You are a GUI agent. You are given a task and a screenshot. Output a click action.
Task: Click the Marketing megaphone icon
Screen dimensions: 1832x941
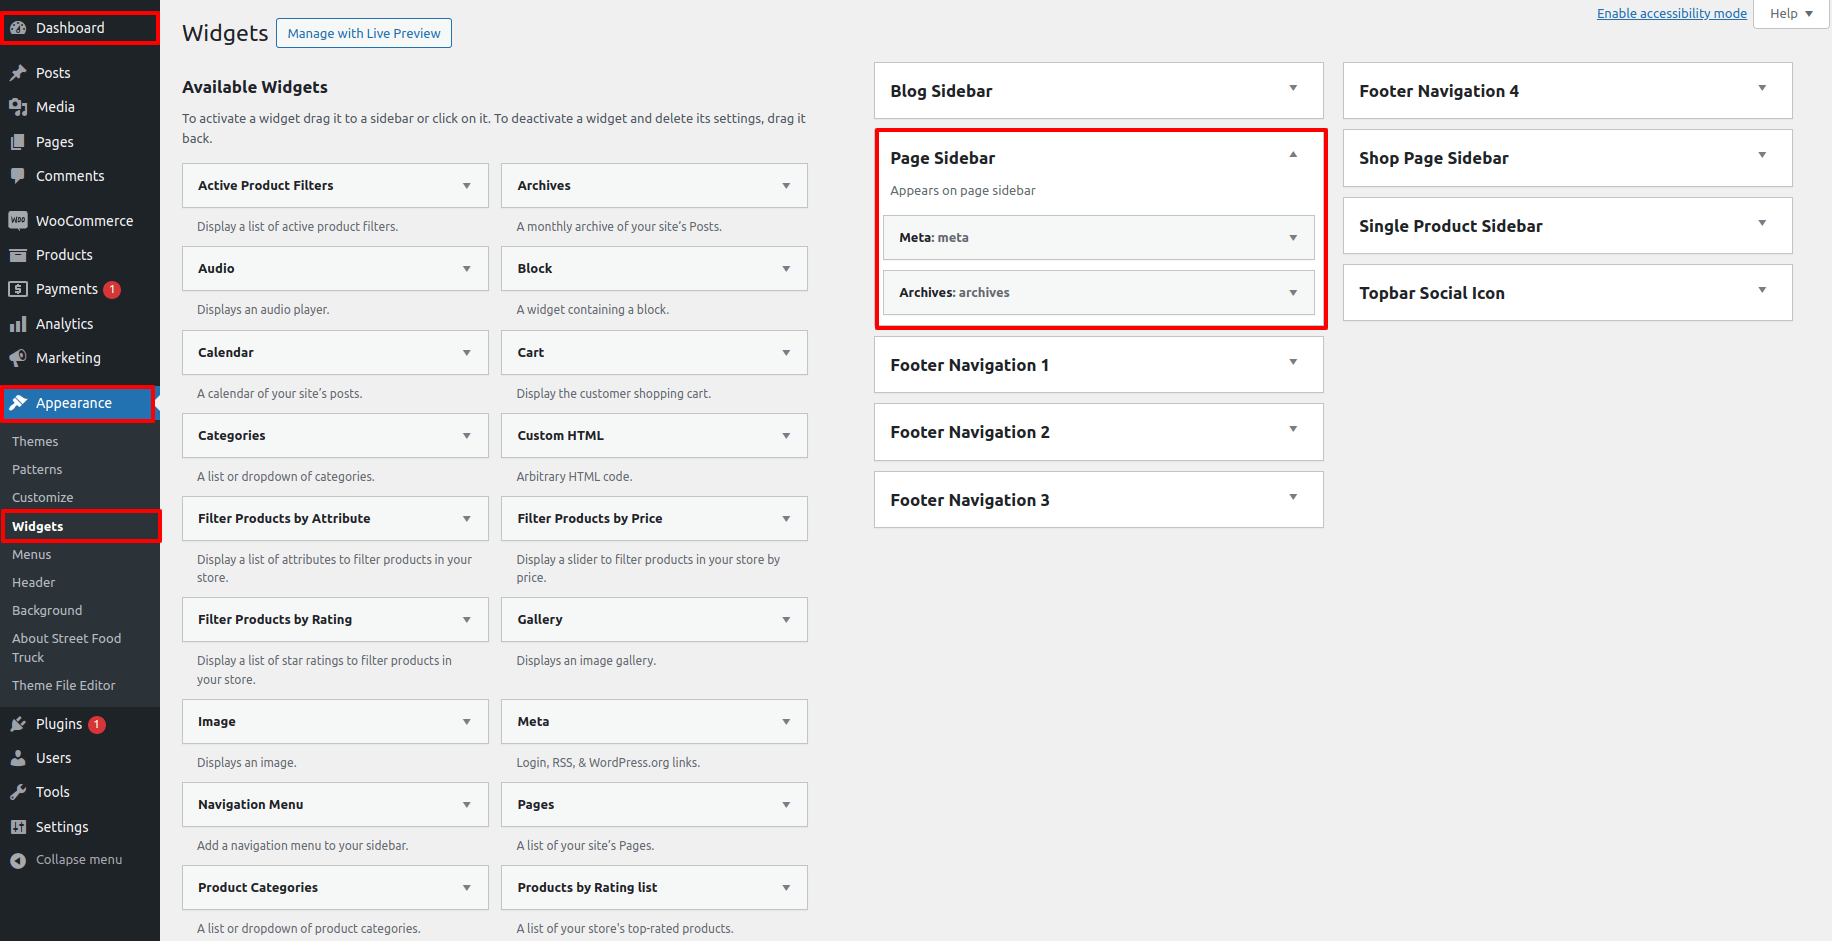point(18,358)
